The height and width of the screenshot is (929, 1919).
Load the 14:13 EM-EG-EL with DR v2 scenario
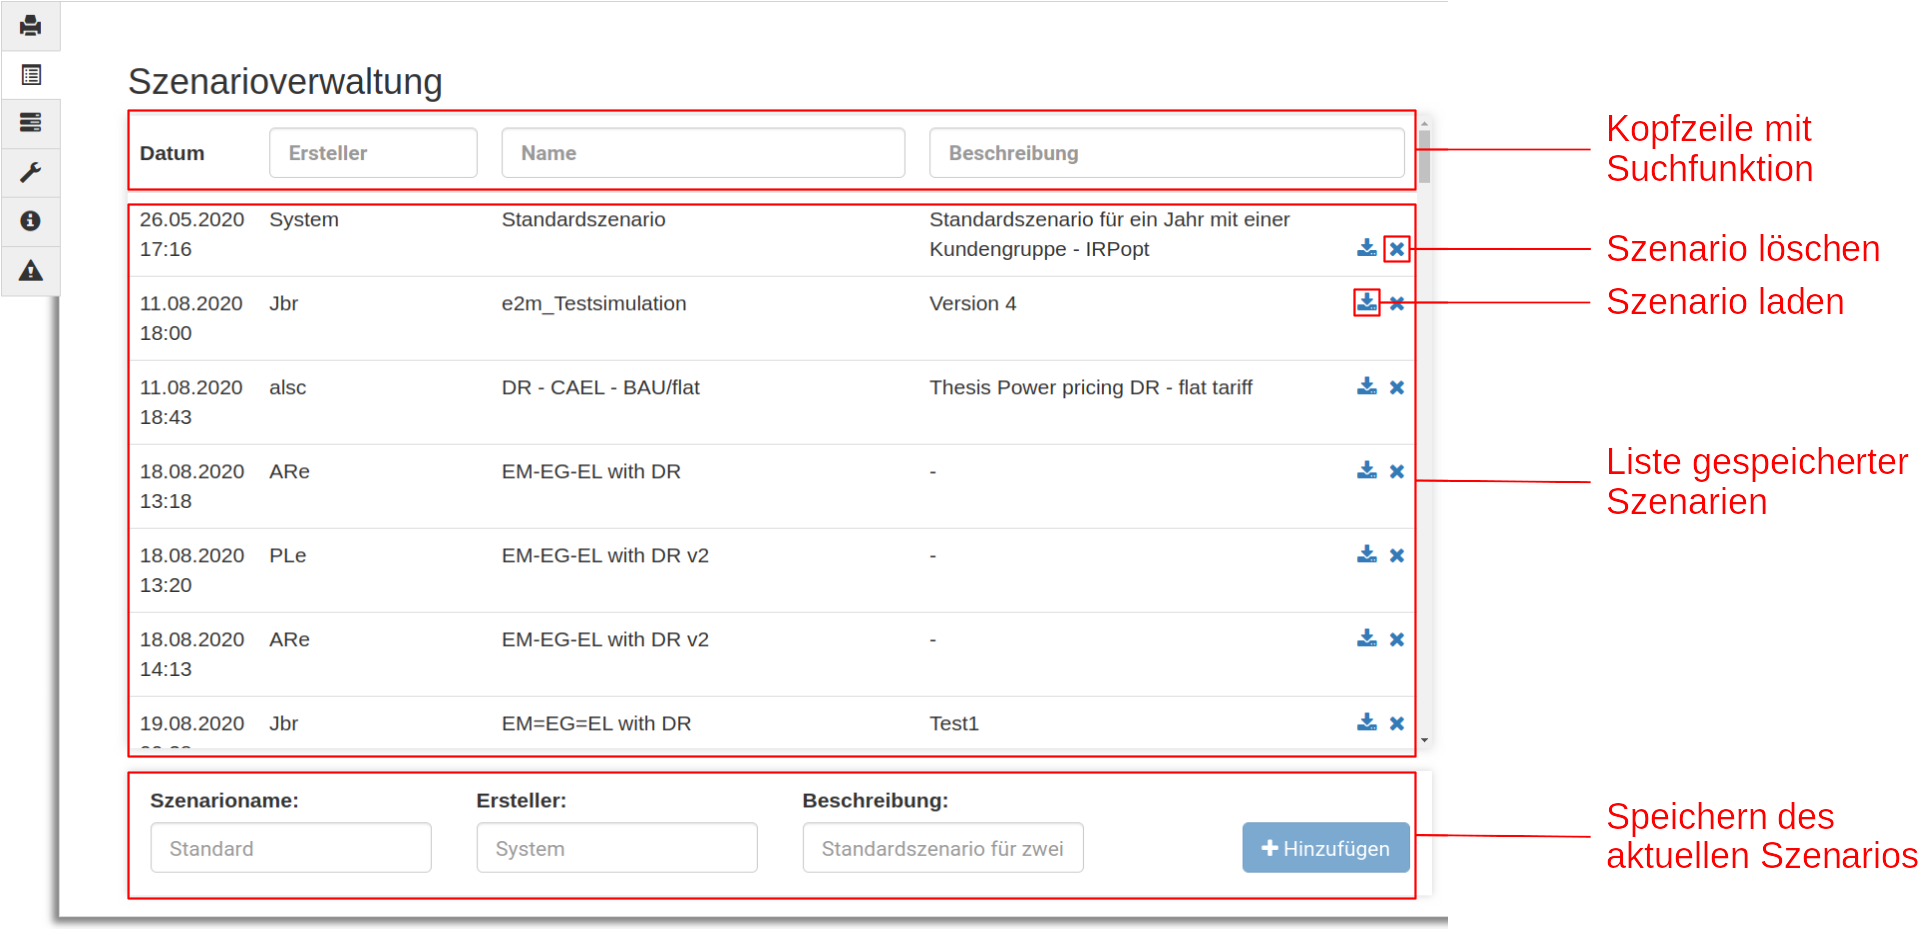tap(1367, 638)
